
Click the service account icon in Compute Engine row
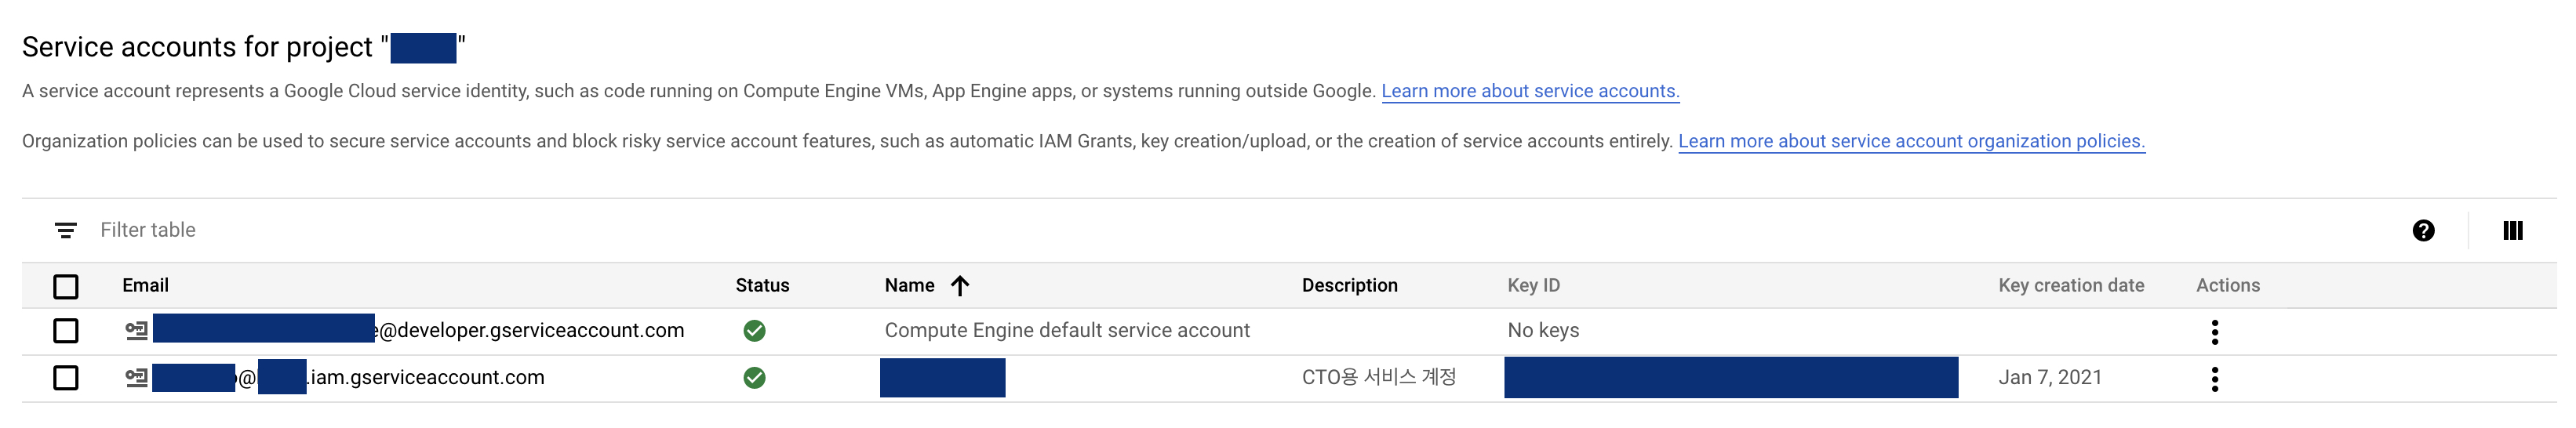point(136,331)
